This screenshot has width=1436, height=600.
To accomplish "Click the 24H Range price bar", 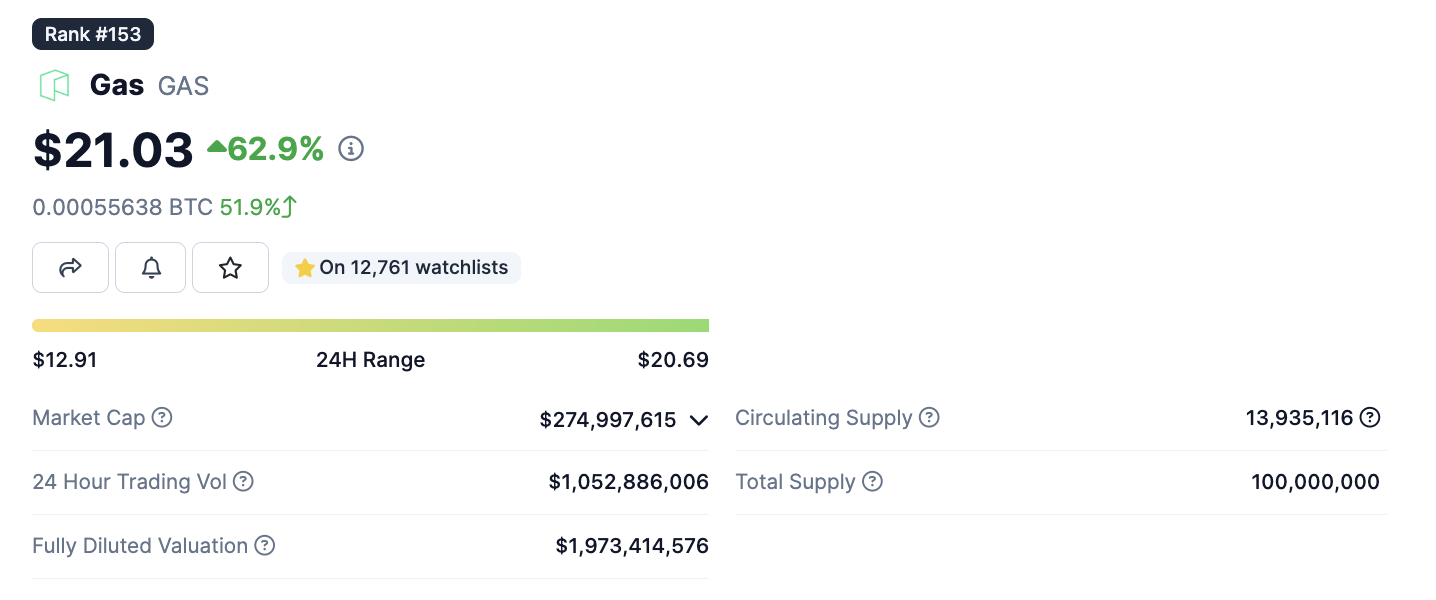I will click(370, 325).
